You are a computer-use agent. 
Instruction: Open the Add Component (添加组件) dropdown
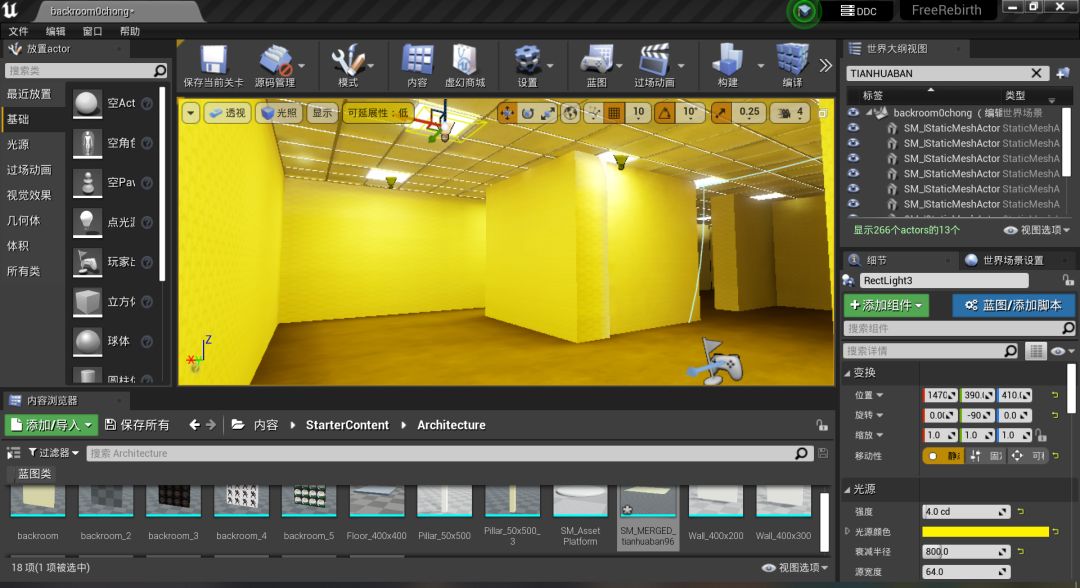click(x=886, y=305)
